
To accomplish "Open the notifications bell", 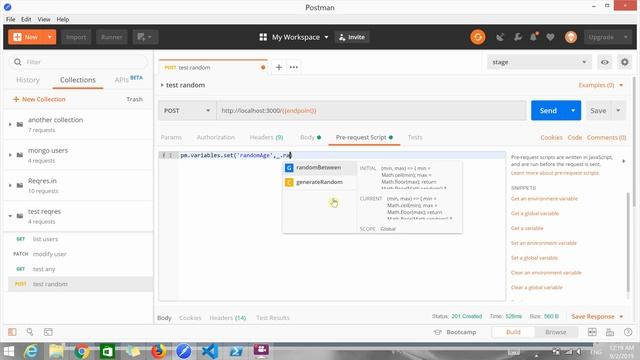I will tap(533, 37).
